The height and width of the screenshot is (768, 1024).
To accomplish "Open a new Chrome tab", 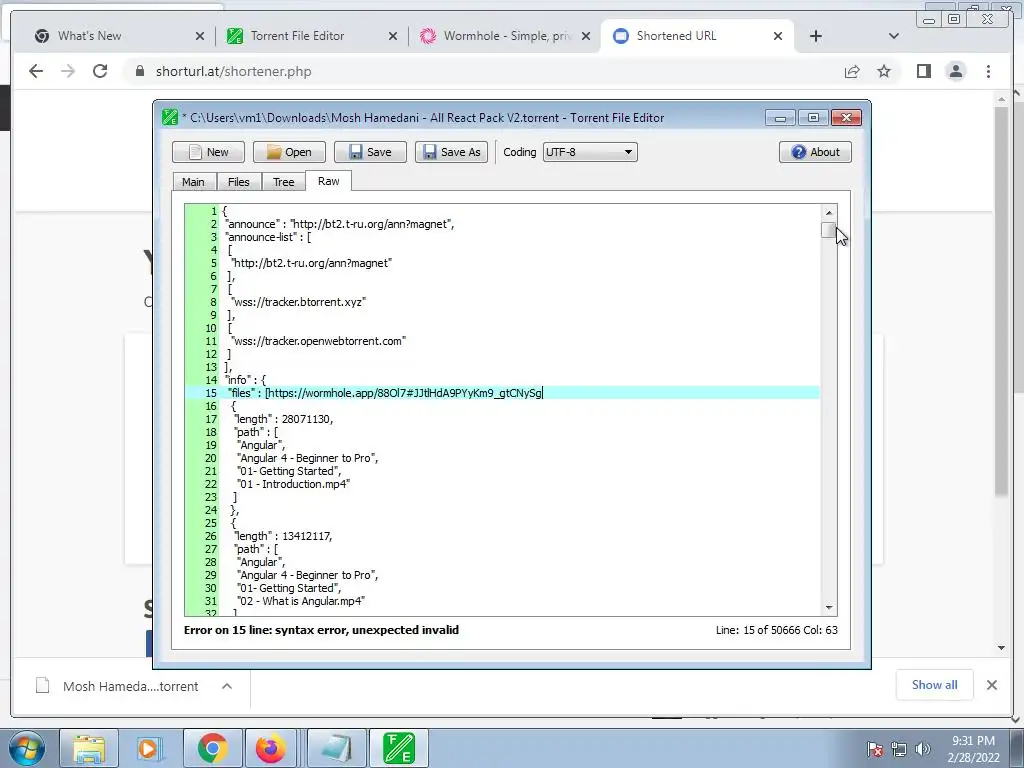I will [x=816, y=36].
